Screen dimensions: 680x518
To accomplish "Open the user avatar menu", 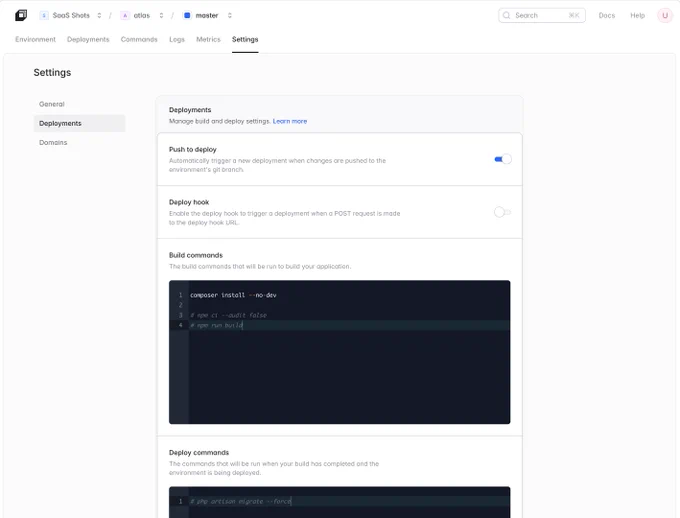I will 665,16.
